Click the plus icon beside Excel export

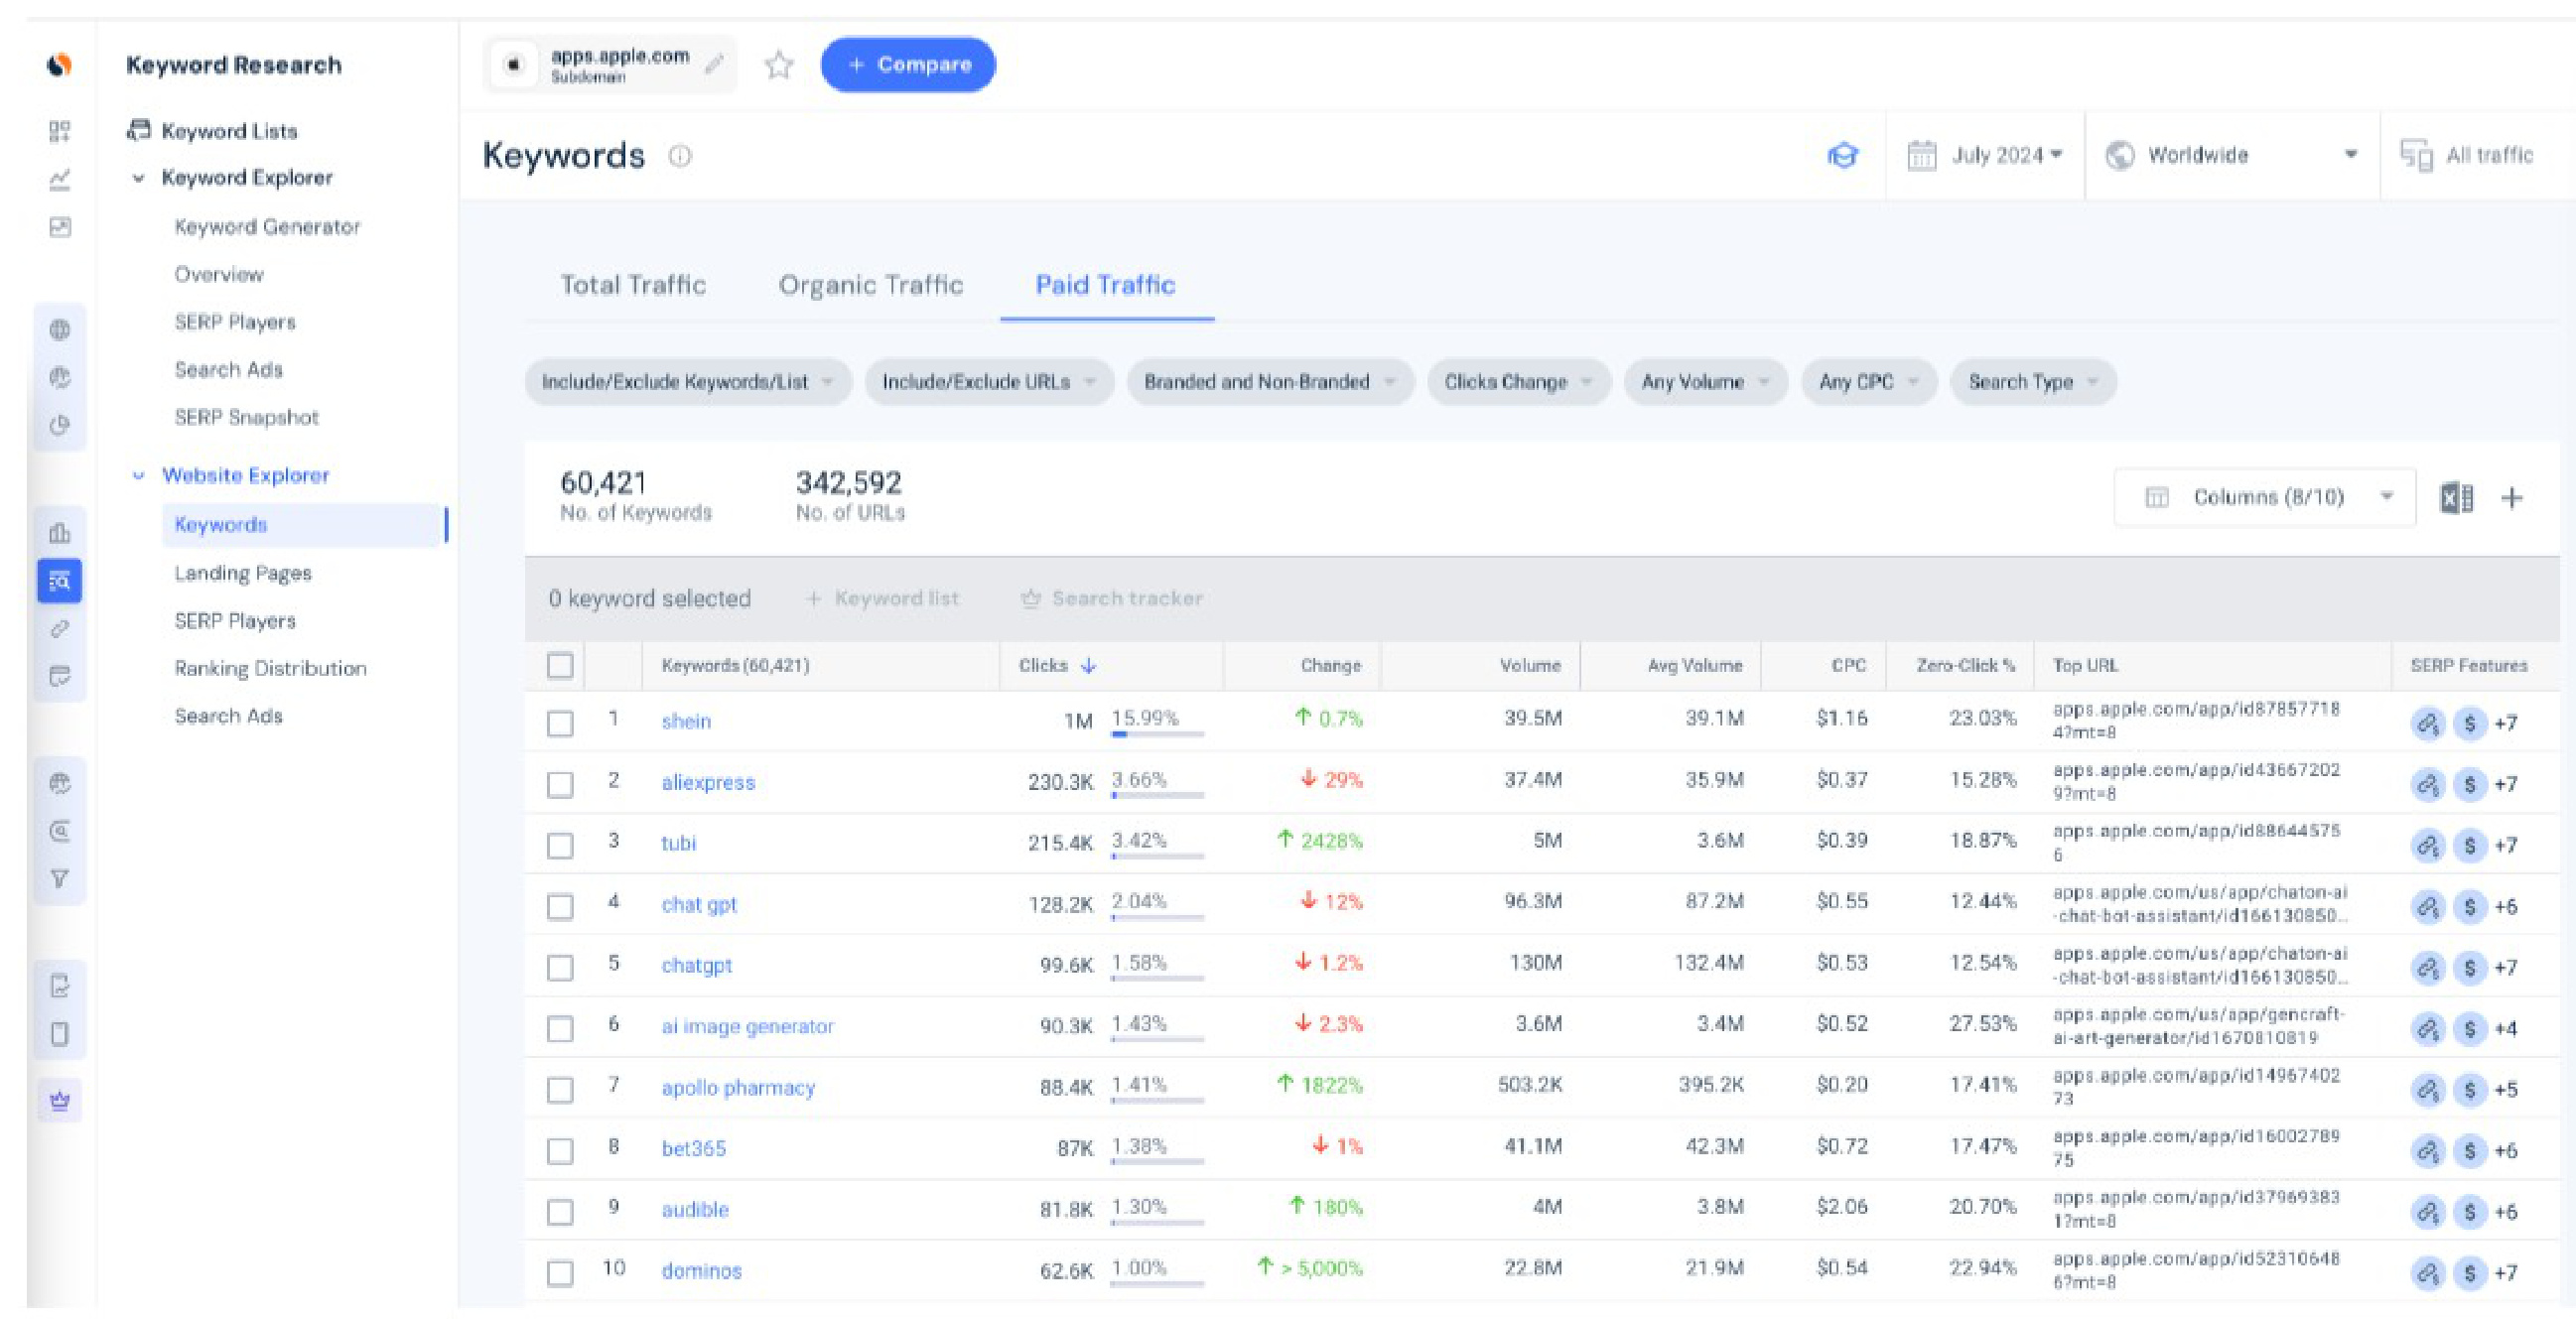point(2511,497)
